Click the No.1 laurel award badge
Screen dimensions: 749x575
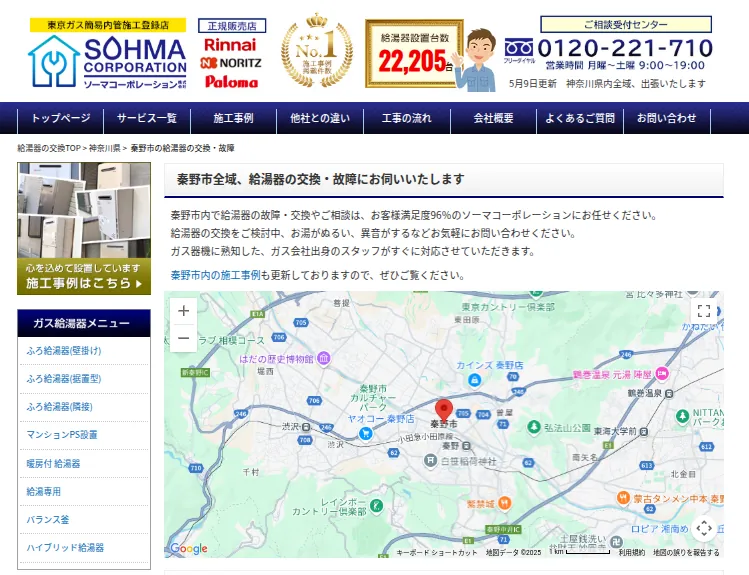pos(317,51)
